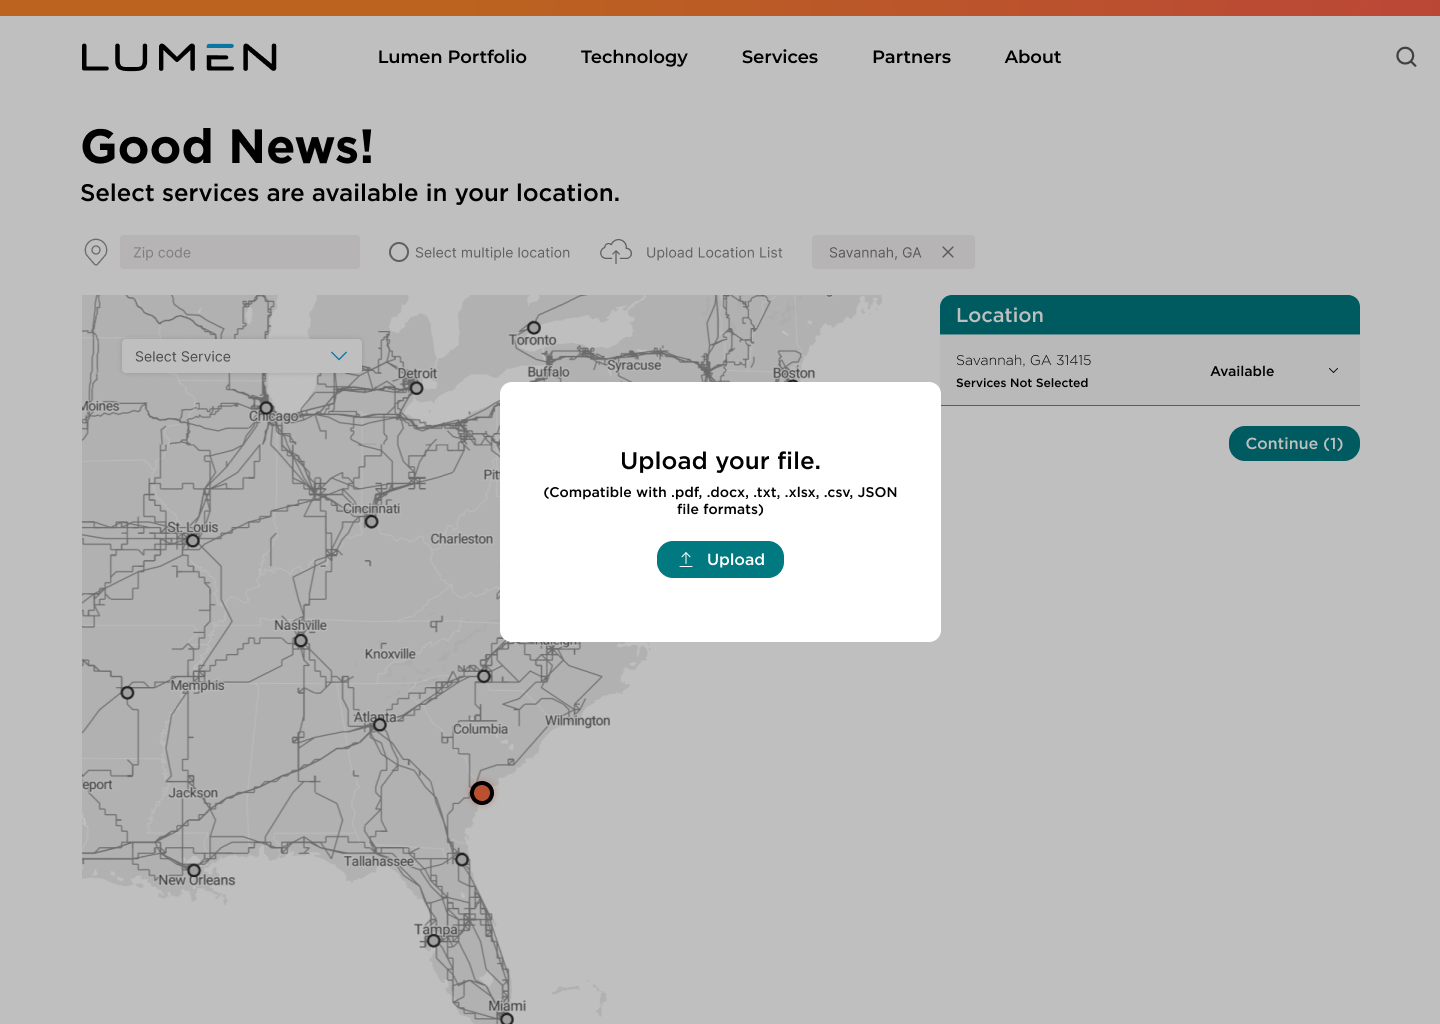Open the Services menu
The image size is (1440, 1024).
coord(780,57)
